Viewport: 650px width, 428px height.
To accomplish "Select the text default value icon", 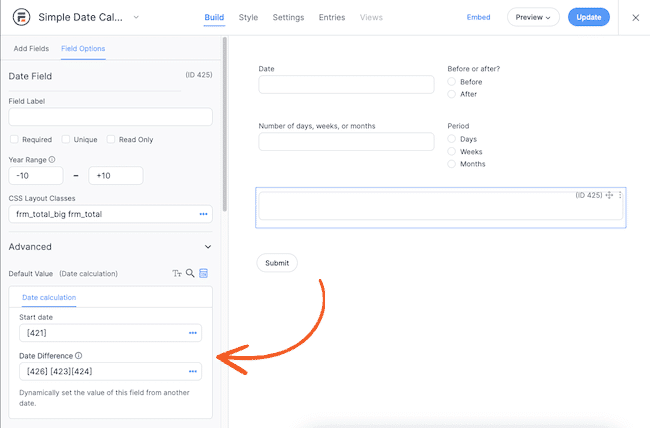I will tap(177, 273).
